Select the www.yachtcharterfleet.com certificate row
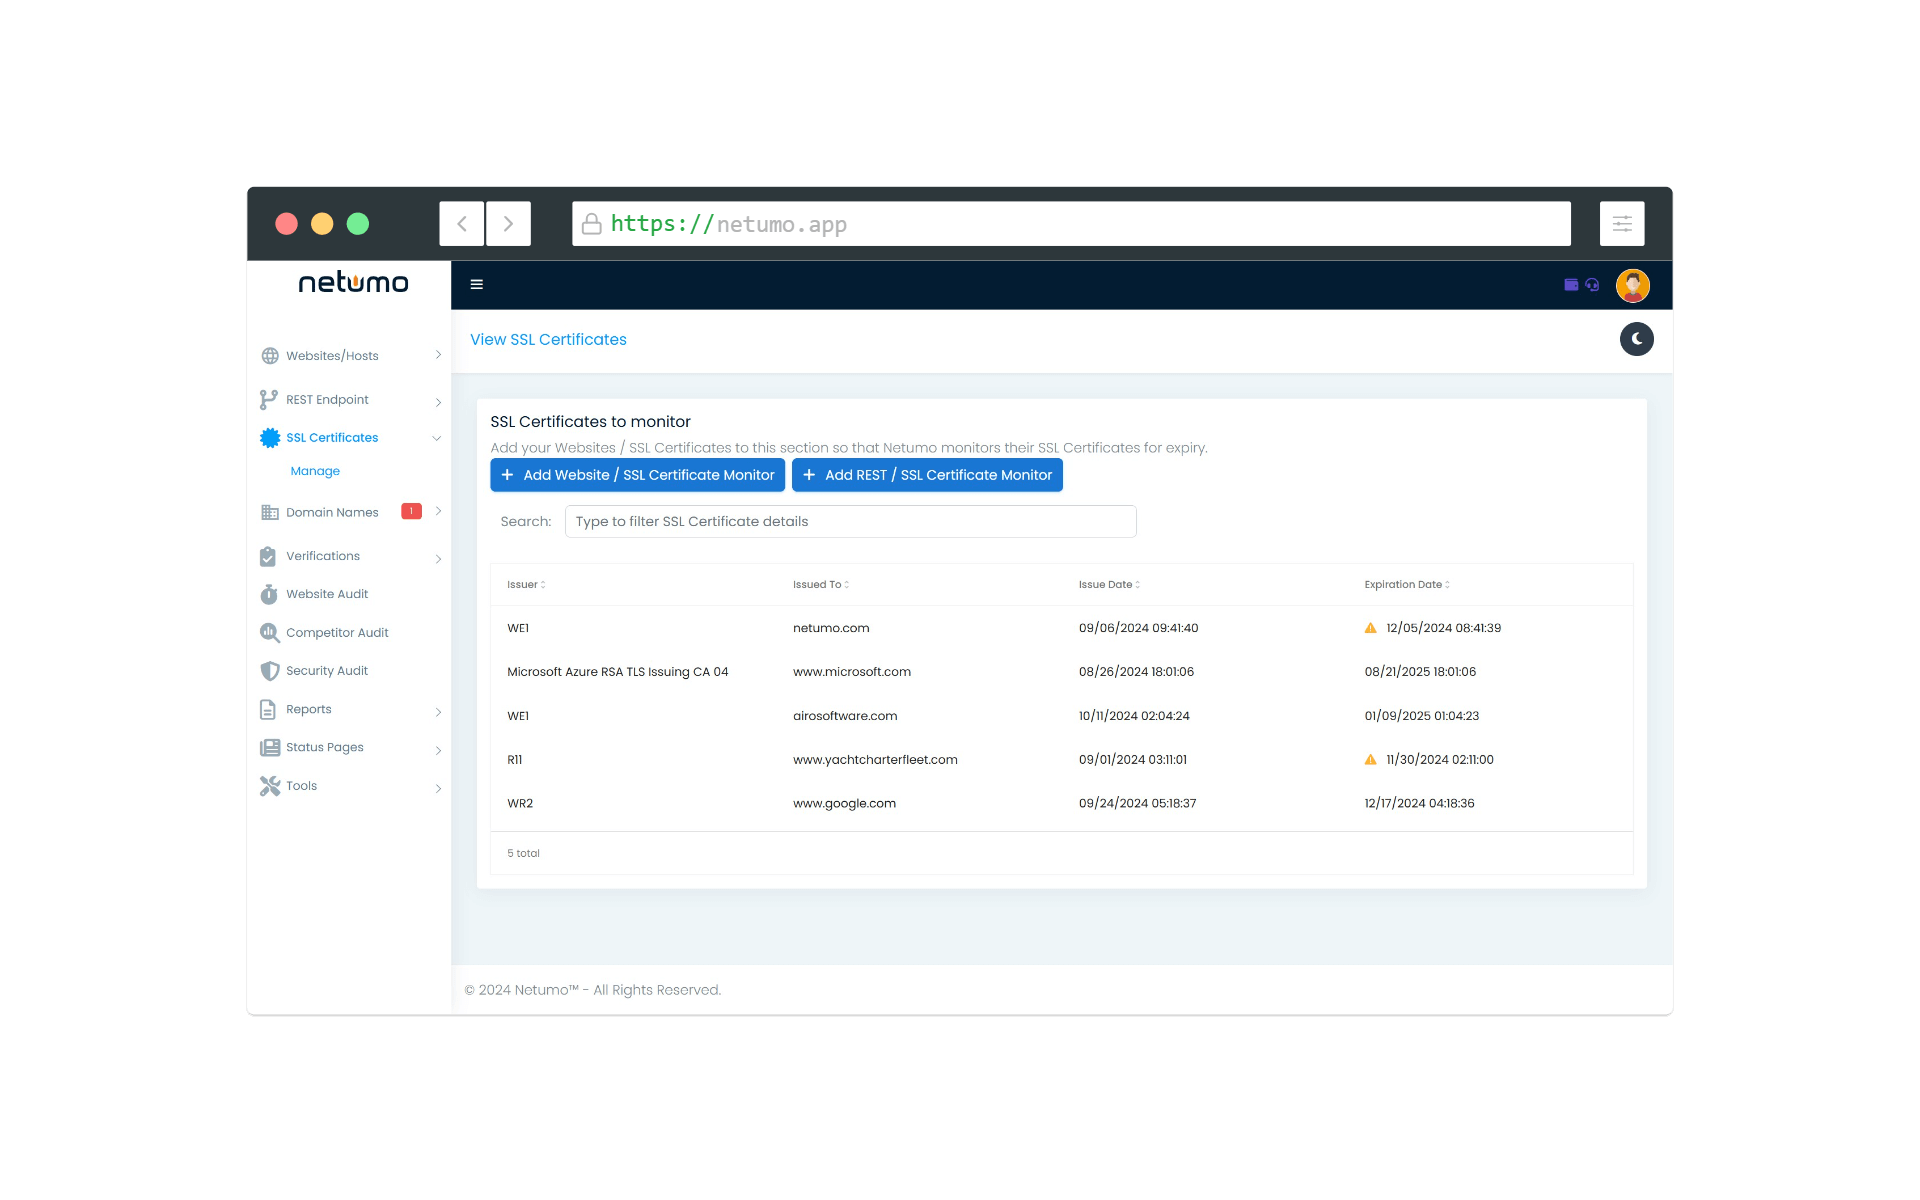Image resolution: width=1920 pixels, height=1200 pixels. (x=1061, y=760)
